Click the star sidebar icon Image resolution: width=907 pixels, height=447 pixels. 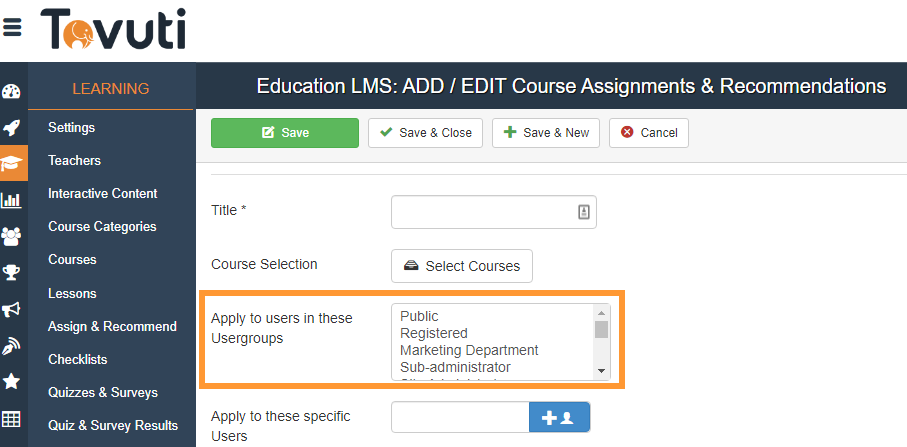pyautogui.click(x=12, y=381)
